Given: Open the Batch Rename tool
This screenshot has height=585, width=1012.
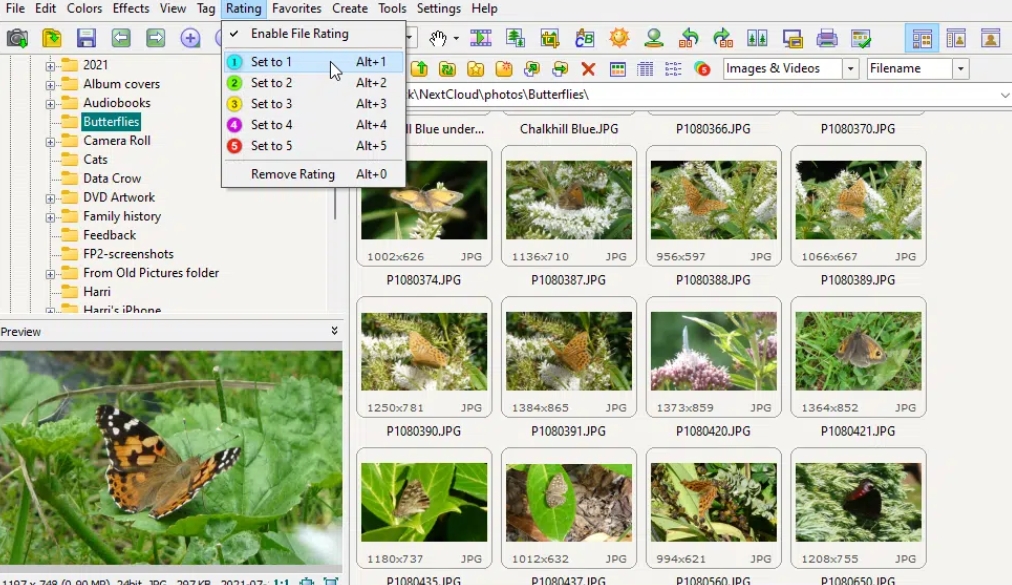Looking at the screenshot, I should (x=585, y=39).
